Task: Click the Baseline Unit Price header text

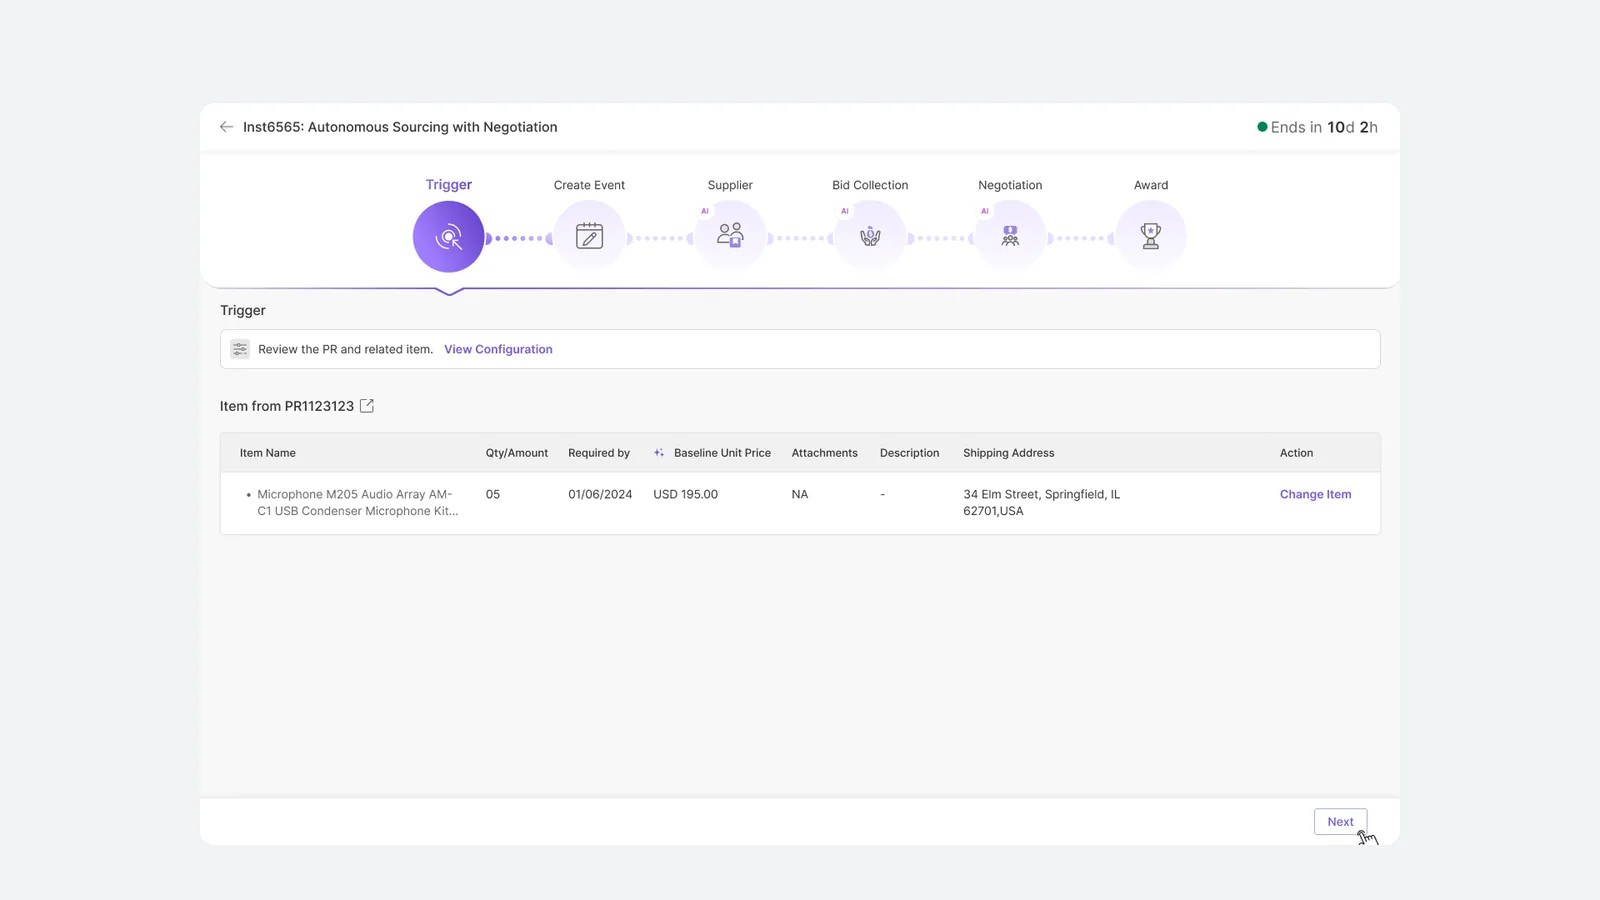Action: [x=722, y=453]
